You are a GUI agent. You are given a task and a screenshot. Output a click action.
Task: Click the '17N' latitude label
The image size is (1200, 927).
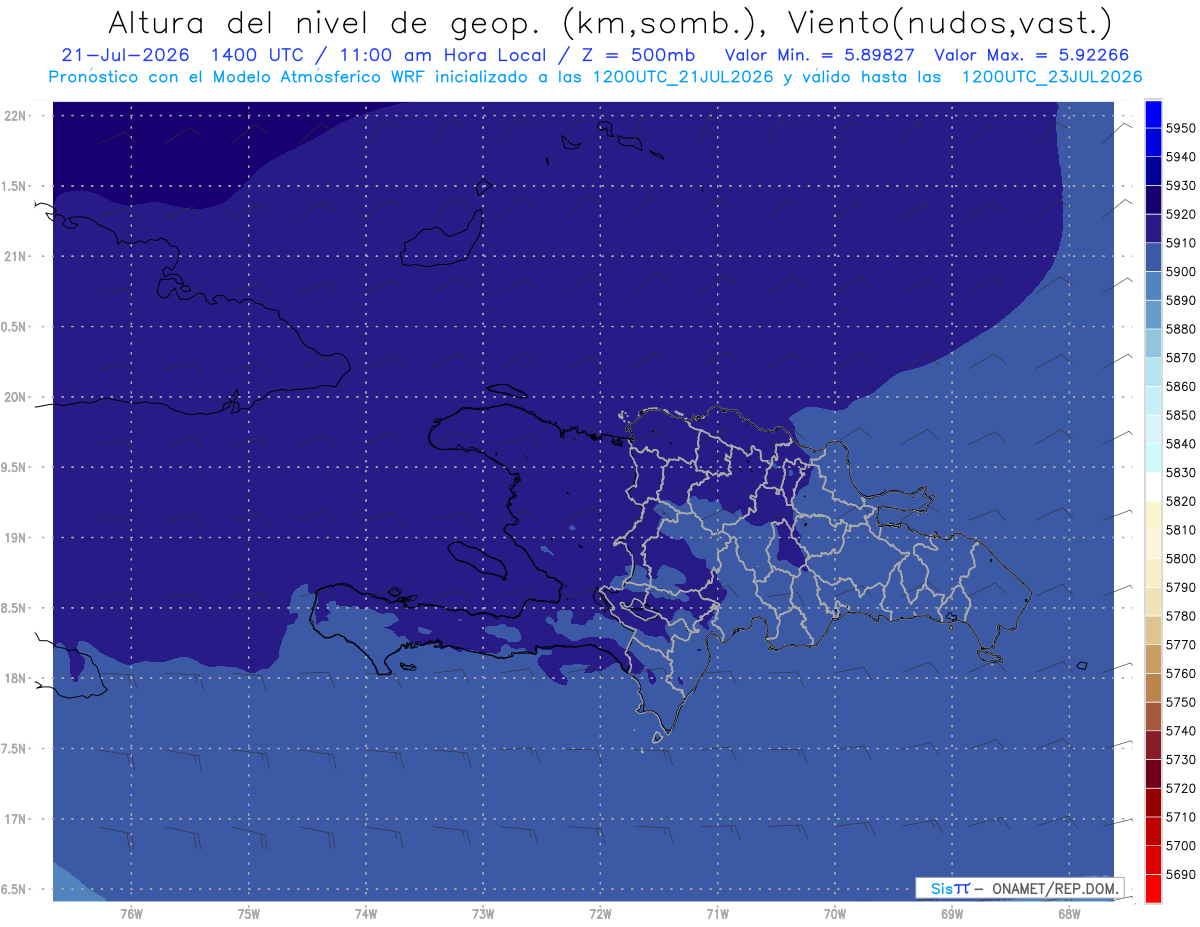[x=15, y=819]
